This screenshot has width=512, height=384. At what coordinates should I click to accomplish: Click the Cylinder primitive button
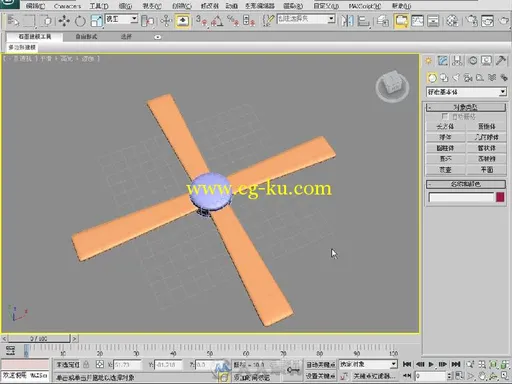click(x=445, y=148)
